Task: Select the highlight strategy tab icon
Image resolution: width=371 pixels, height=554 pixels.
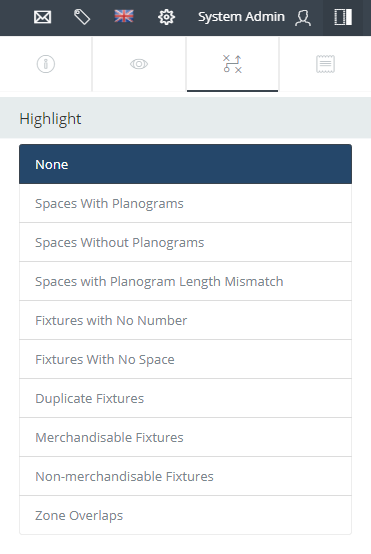Action: point(232,64)
